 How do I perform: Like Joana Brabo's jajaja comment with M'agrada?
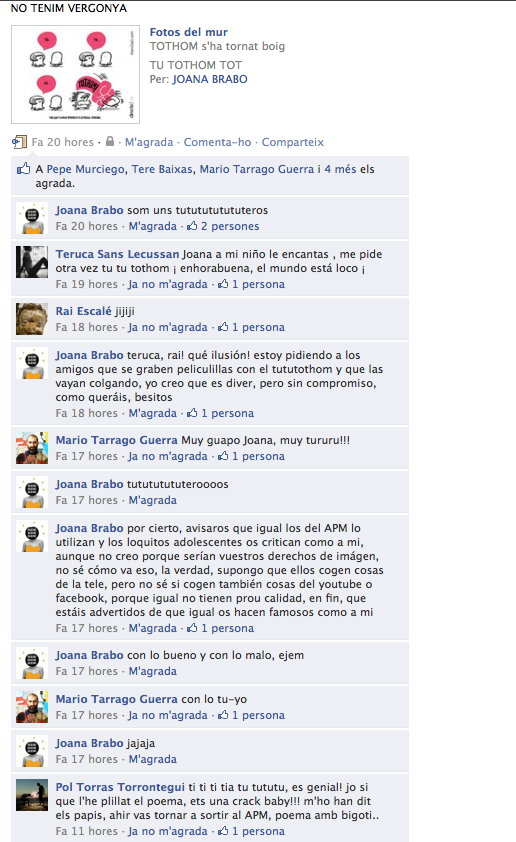tap(152, 759)
